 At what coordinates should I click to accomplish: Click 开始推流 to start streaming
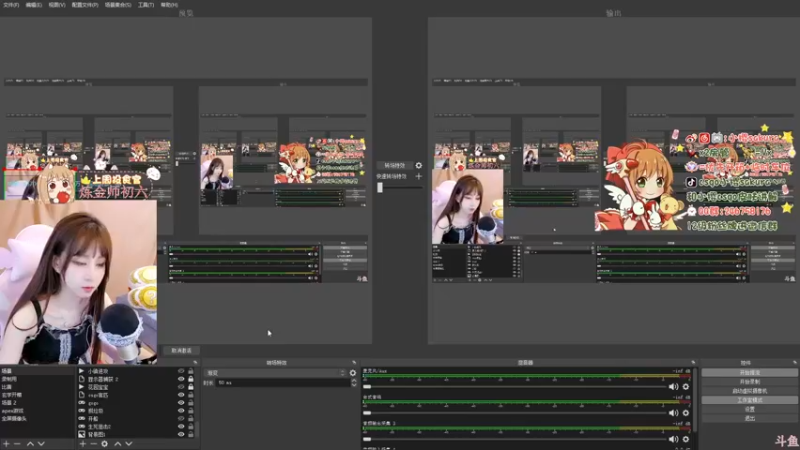click(749, 372)
